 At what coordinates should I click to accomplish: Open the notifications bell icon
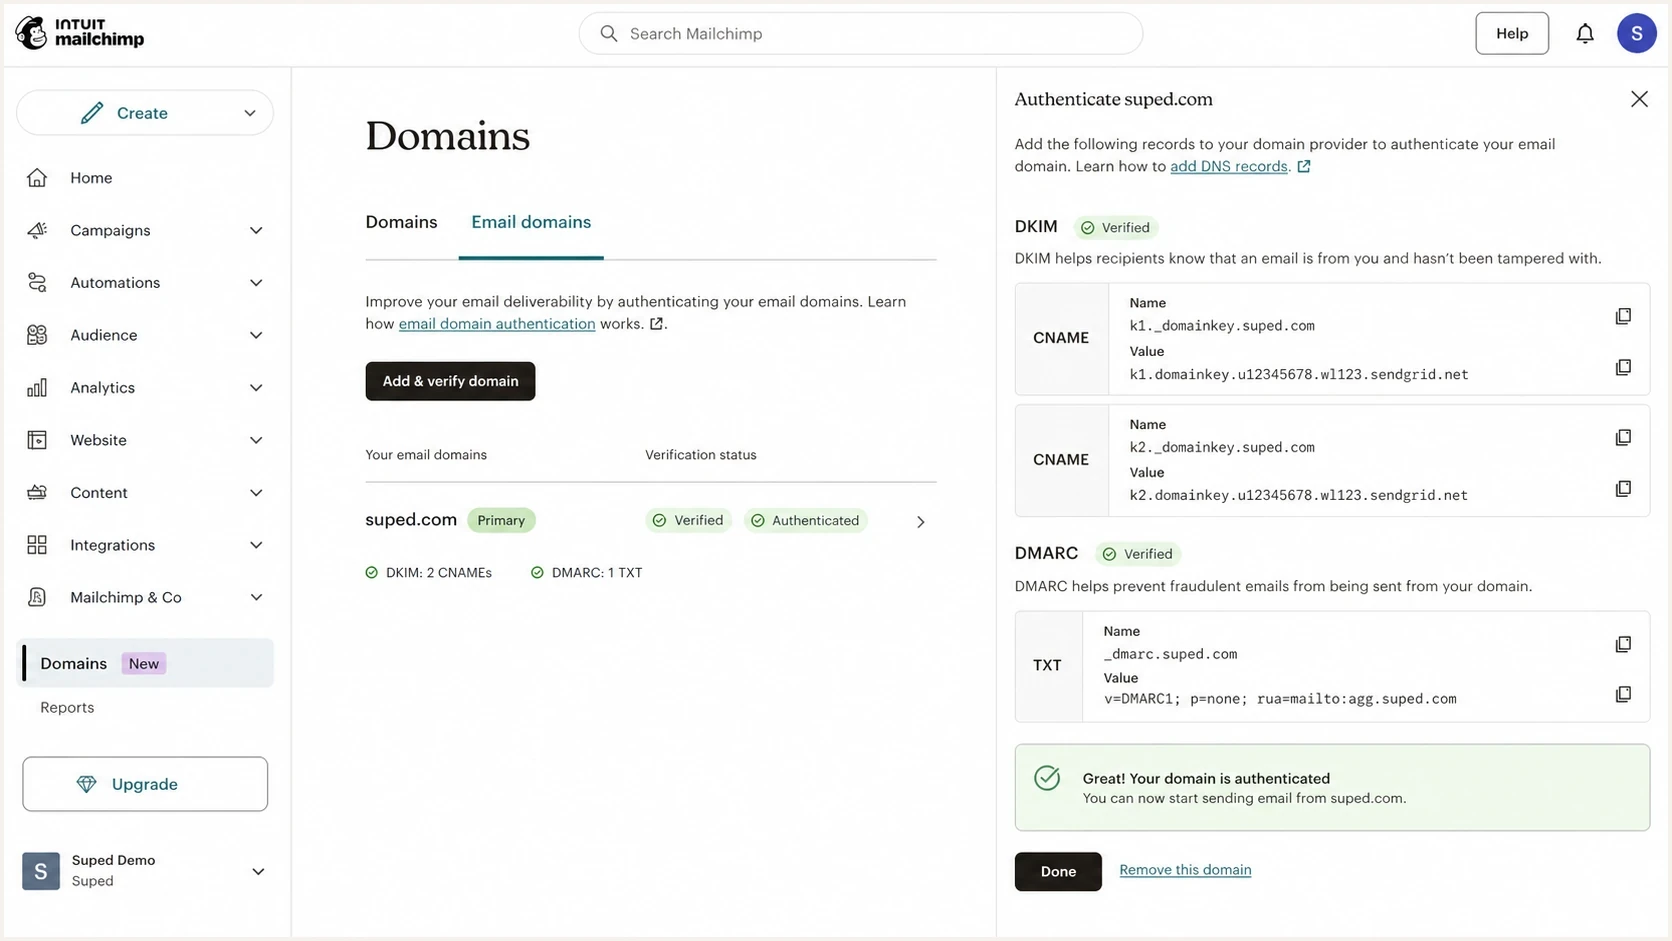point(1585,34)
